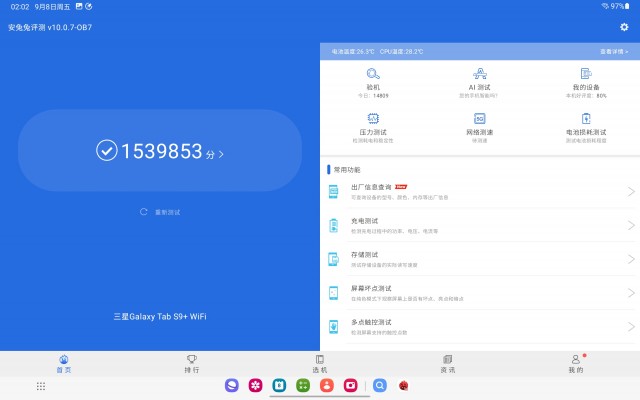
Task: Open the green Calculator app in taskbar
Action: (x=303, y=385)
